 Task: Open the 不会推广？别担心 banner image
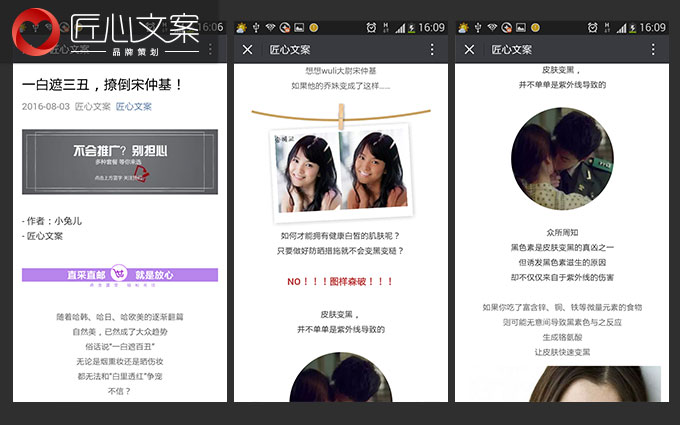[x=120, y=161]
